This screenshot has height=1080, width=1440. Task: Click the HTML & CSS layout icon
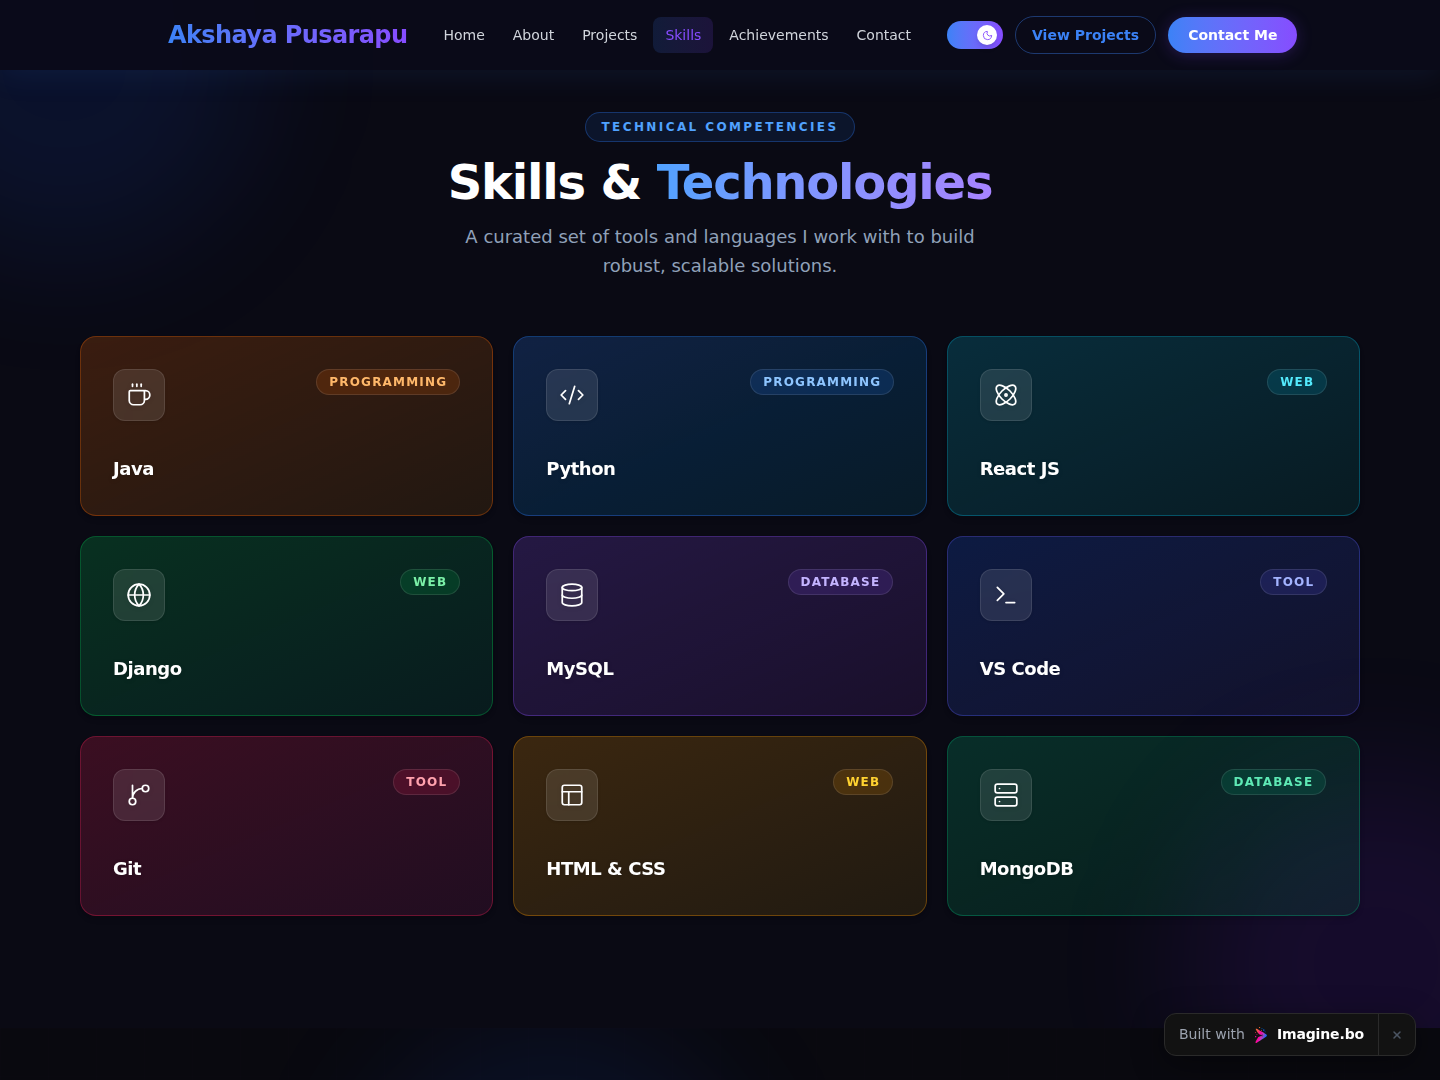572,795
